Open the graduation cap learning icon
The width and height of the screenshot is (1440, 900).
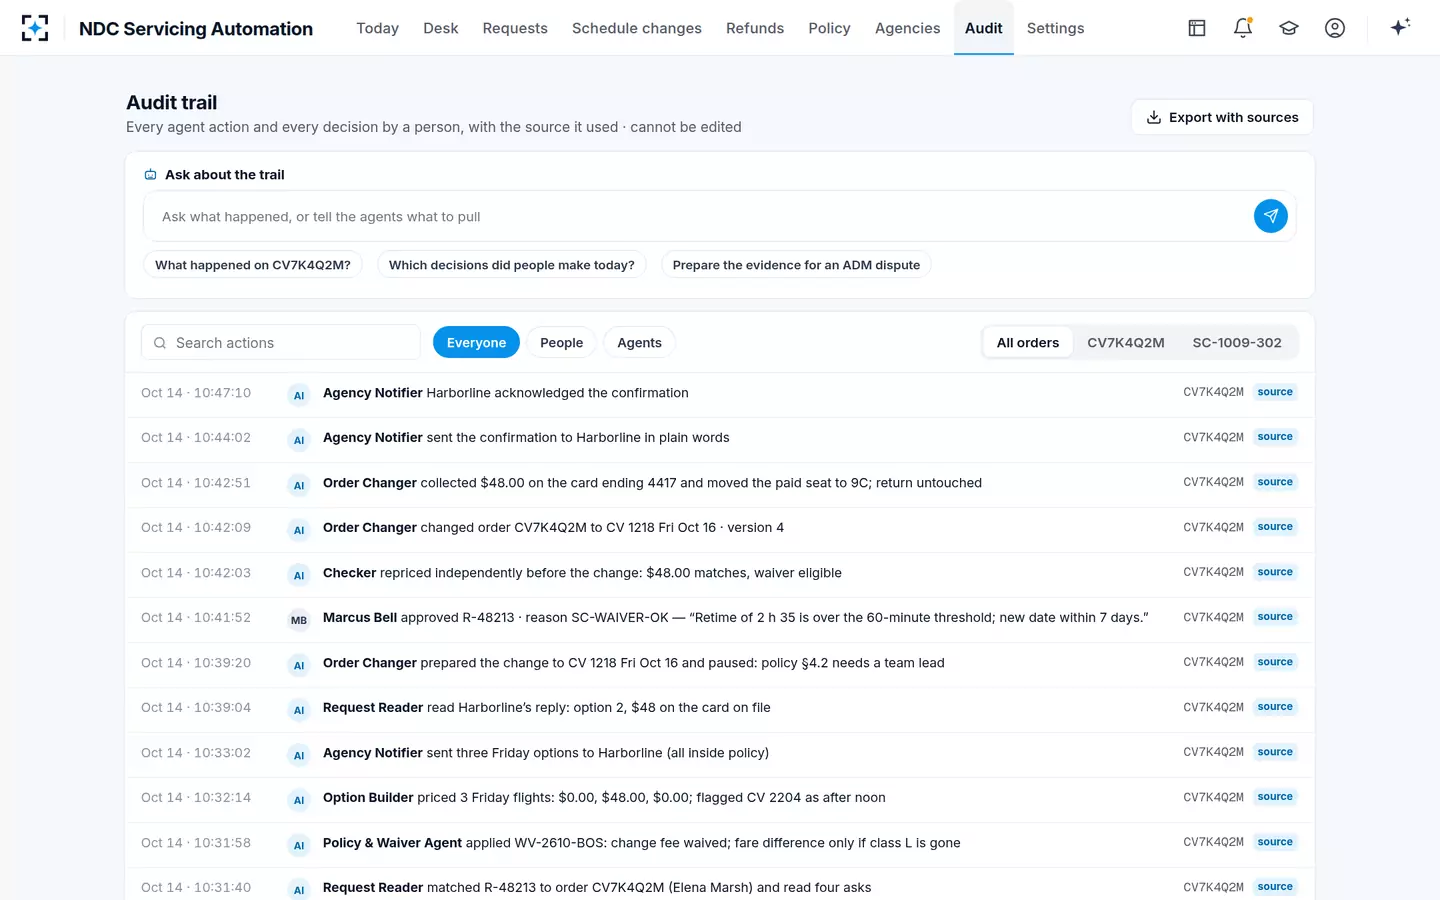coord(1289,28)
